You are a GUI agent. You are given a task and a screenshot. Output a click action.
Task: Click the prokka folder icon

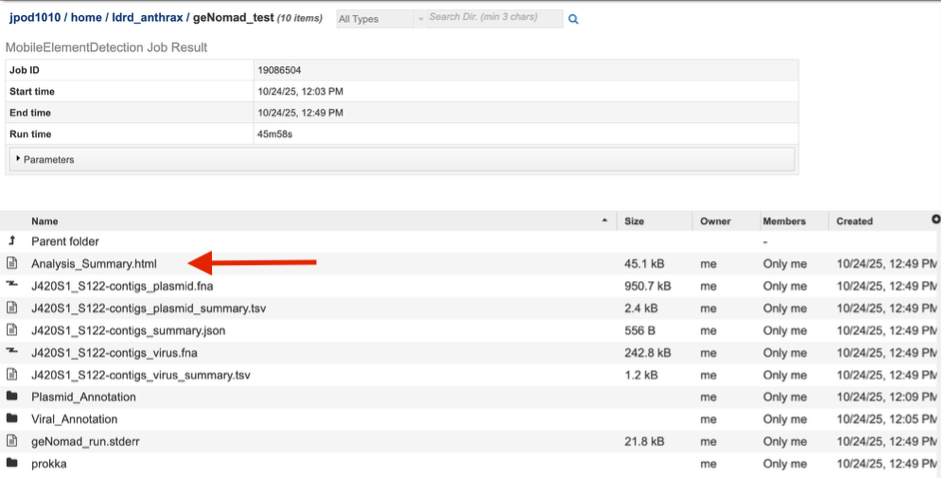pos(12,463)
